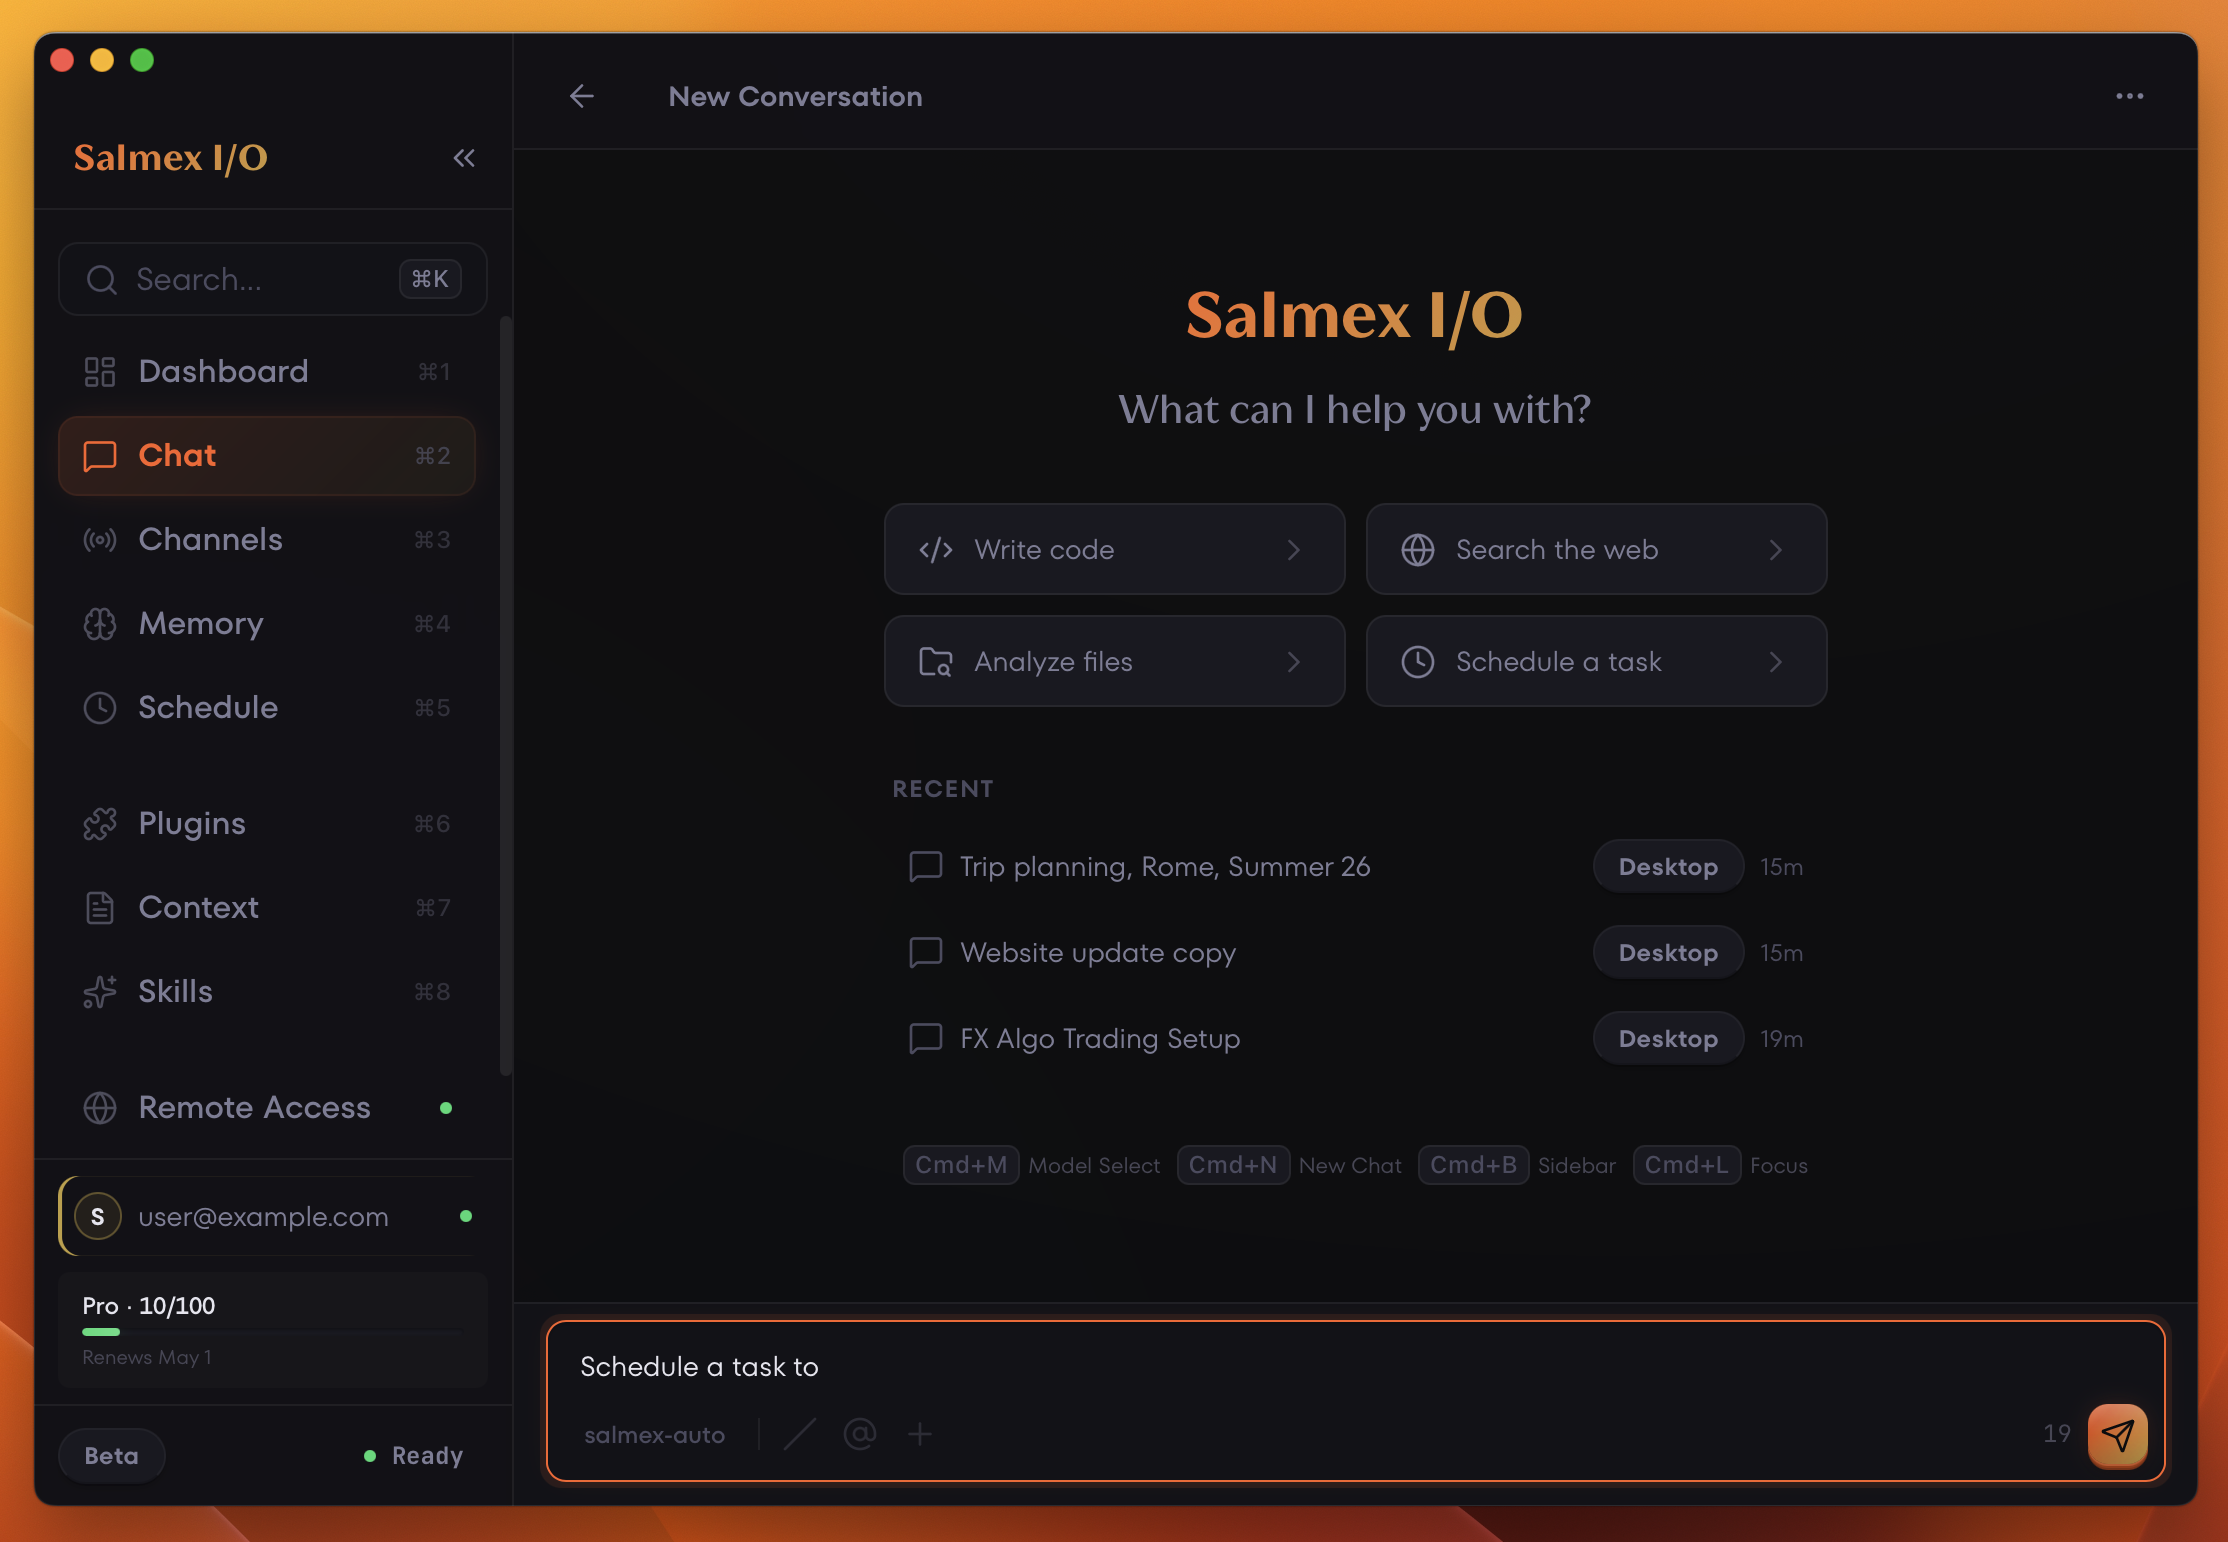This screenshot has height=1542, width=2228.
Task: Choose the Search the web suggestion
Action: pyautogui.click(x=1596, y=549)
